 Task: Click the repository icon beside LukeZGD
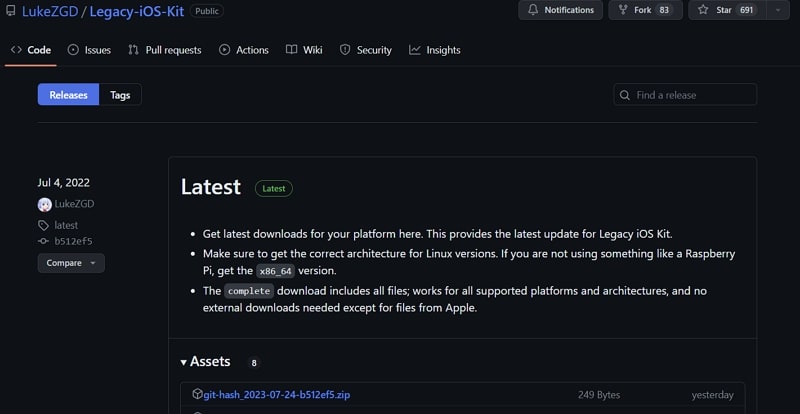coord(9,11)
